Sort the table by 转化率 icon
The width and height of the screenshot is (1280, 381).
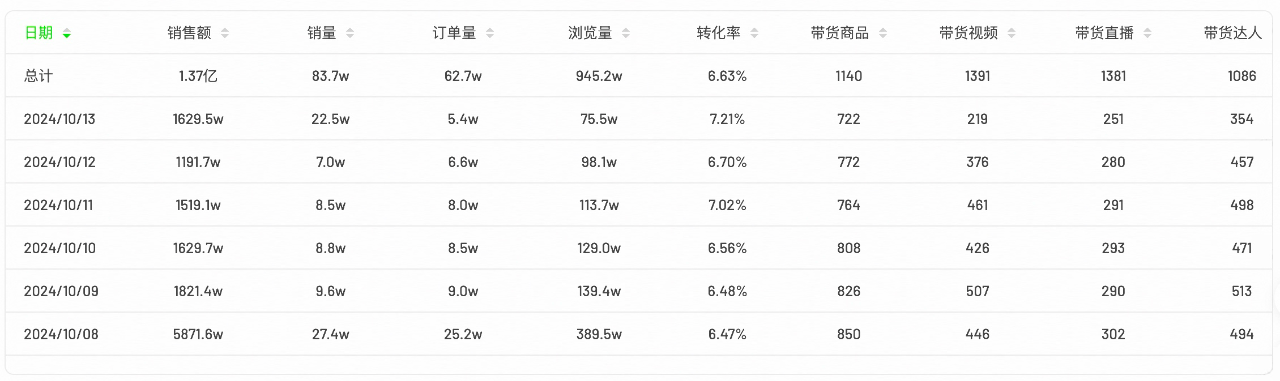coord(754,34)
